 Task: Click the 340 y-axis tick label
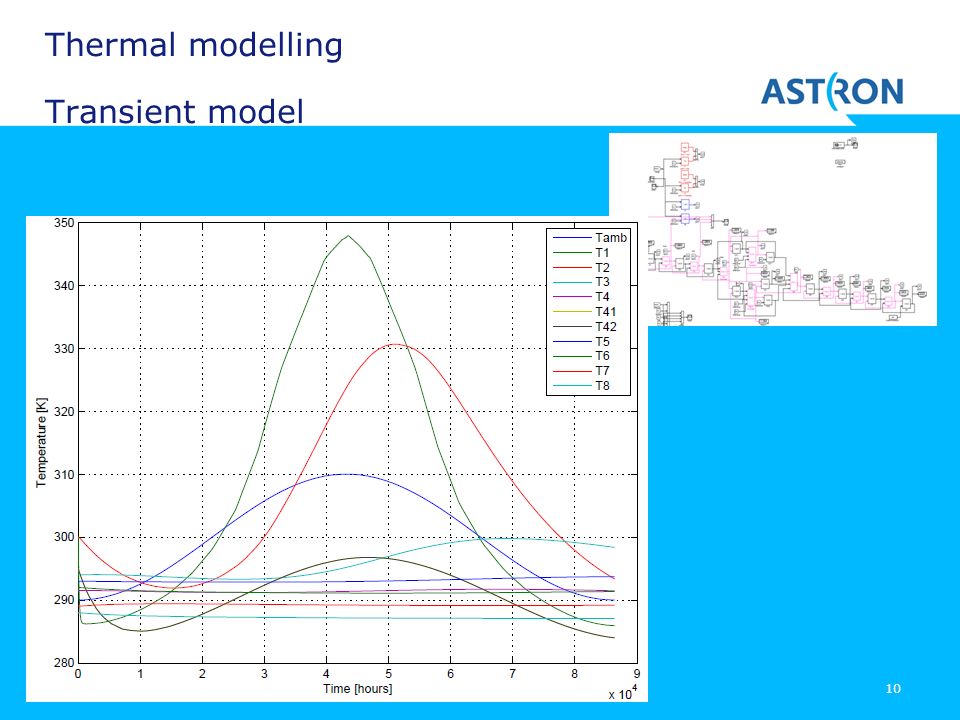(64, 286)
